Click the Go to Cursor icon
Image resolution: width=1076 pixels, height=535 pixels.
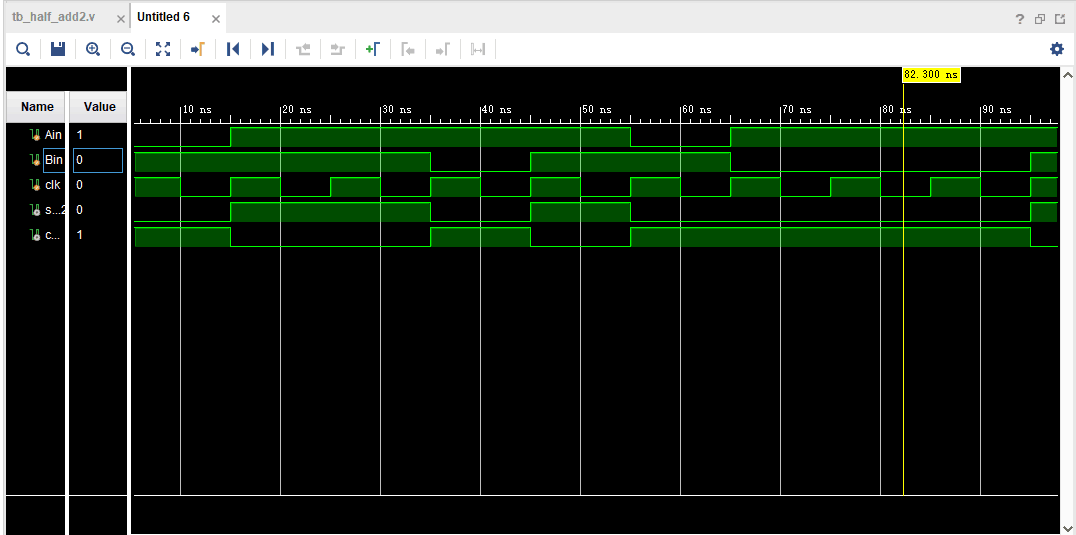[x=198, y=49]
